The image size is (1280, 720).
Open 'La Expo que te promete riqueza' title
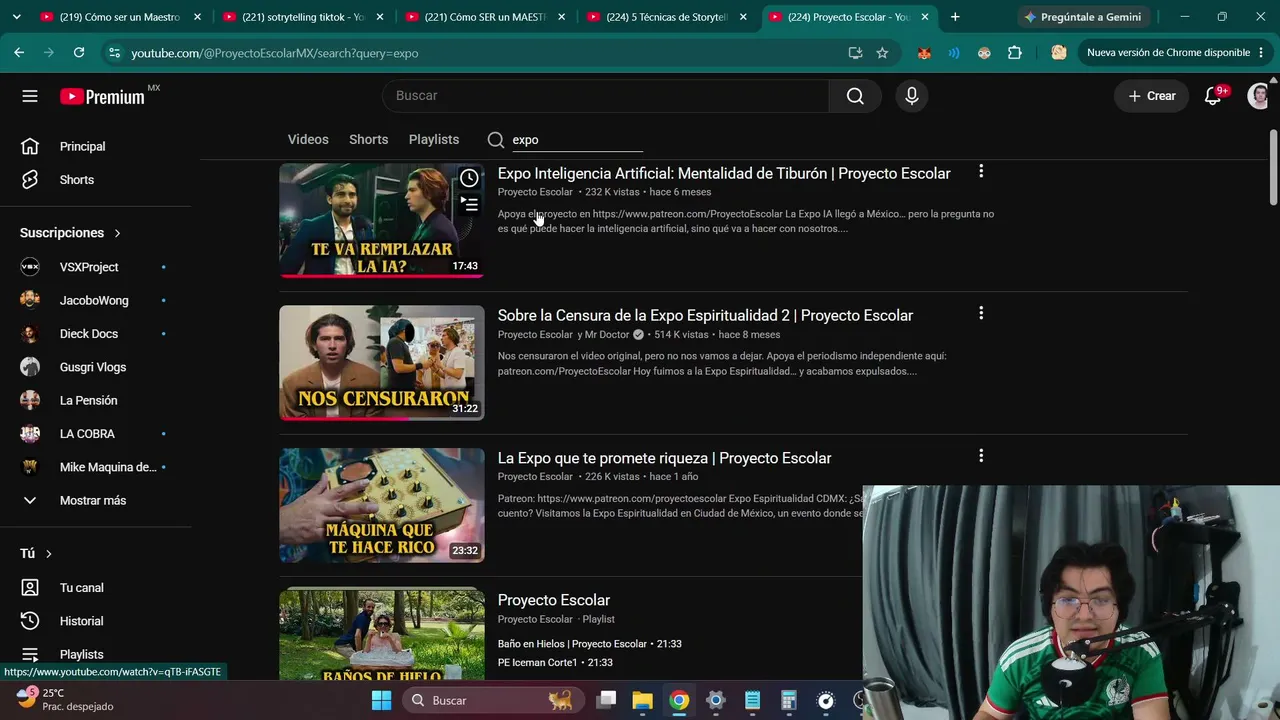pyautogui.click(x=665, y=458)
